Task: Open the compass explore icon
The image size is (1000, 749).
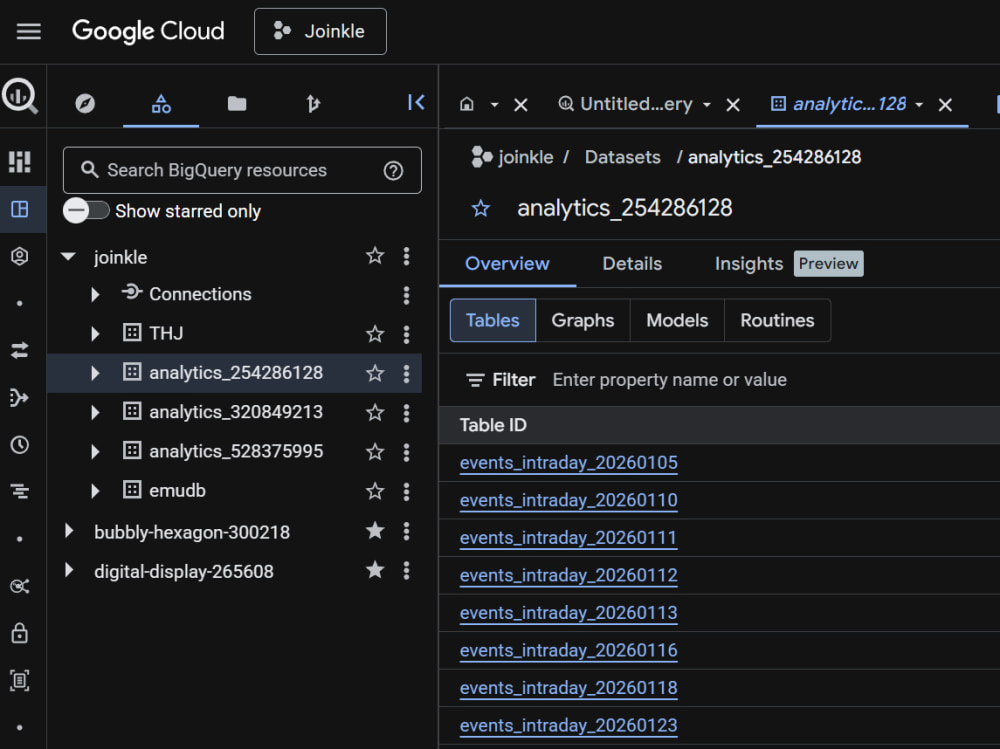Action: 85,103
